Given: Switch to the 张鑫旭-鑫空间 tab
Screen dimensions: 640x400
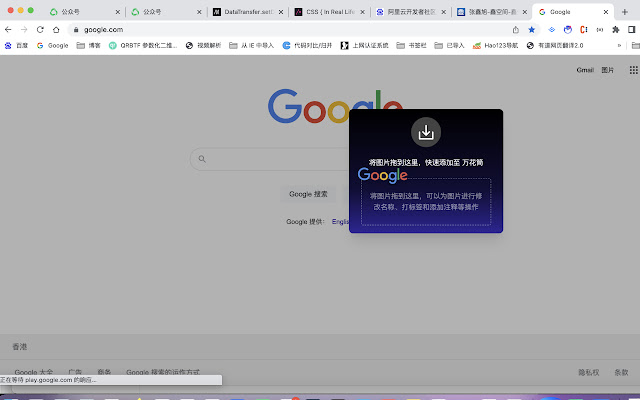Looking at the screenshot, I should (492, 12).
